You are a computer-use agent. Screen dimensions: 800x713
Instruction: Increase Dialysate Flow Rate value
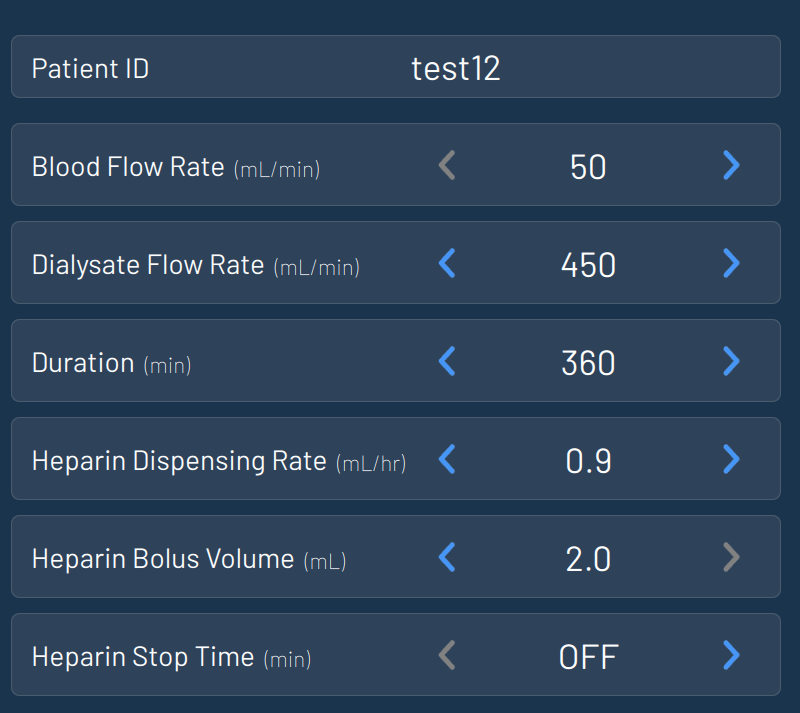(x=731, y=263)
